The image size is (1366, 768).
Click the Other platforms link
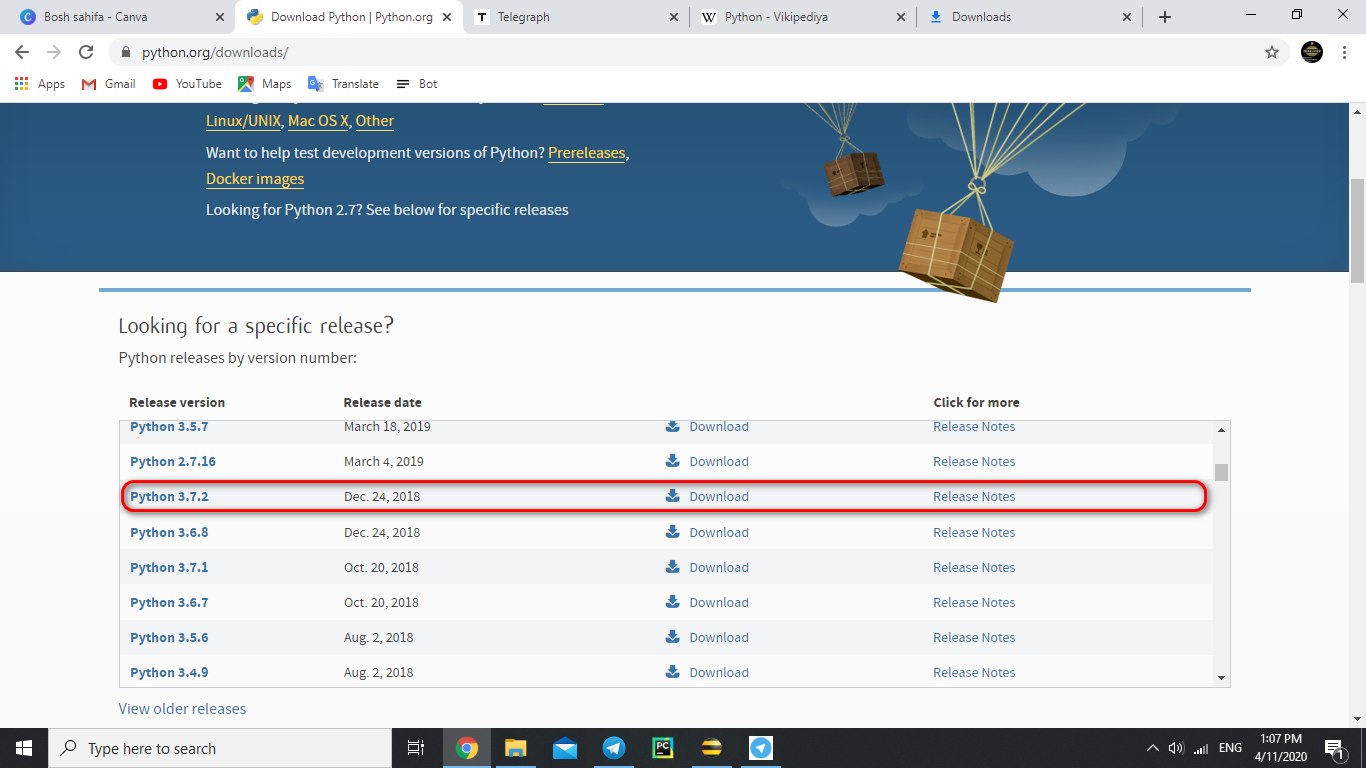click(375, 121)
